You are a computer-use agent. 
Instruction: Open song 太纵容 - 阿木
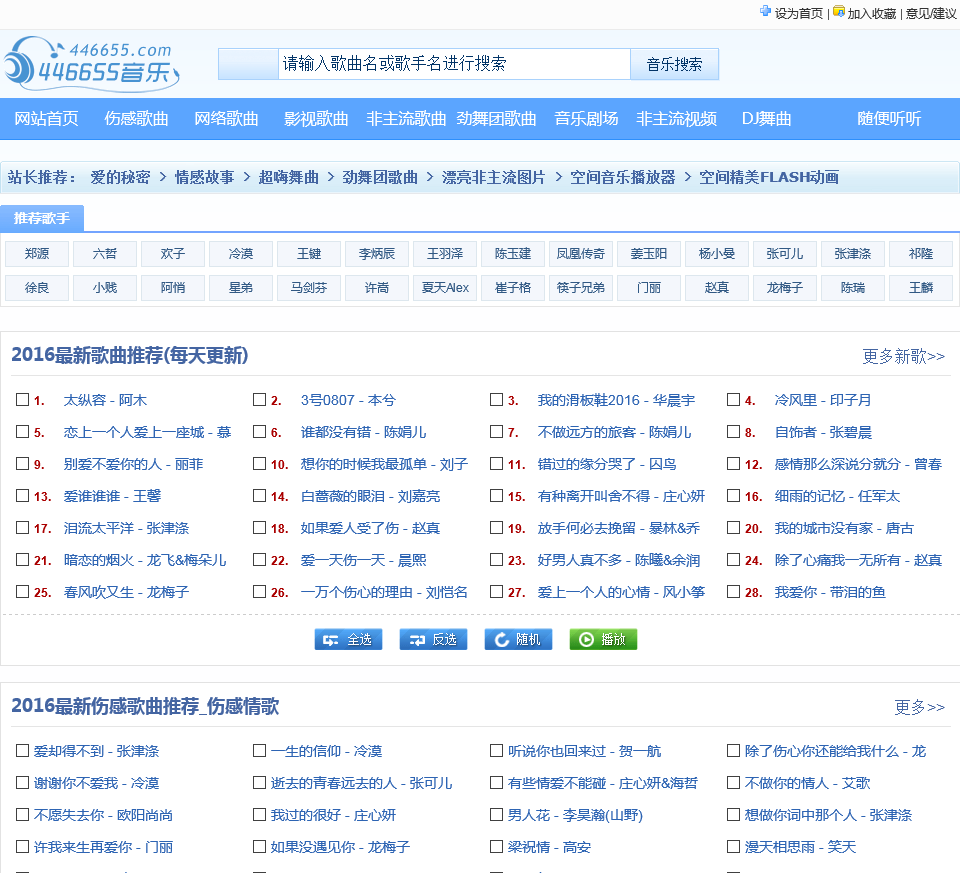point(105,400)
